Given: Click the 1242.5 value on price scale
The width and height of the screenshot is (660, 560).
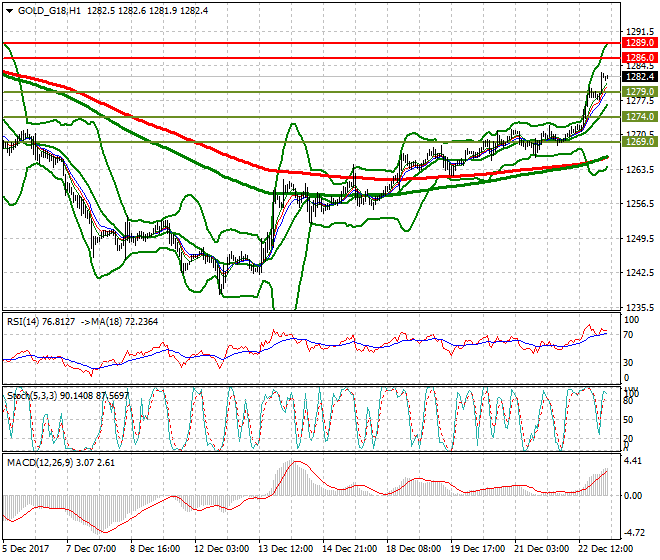Looking at the screenshot, I should [639, 273].
